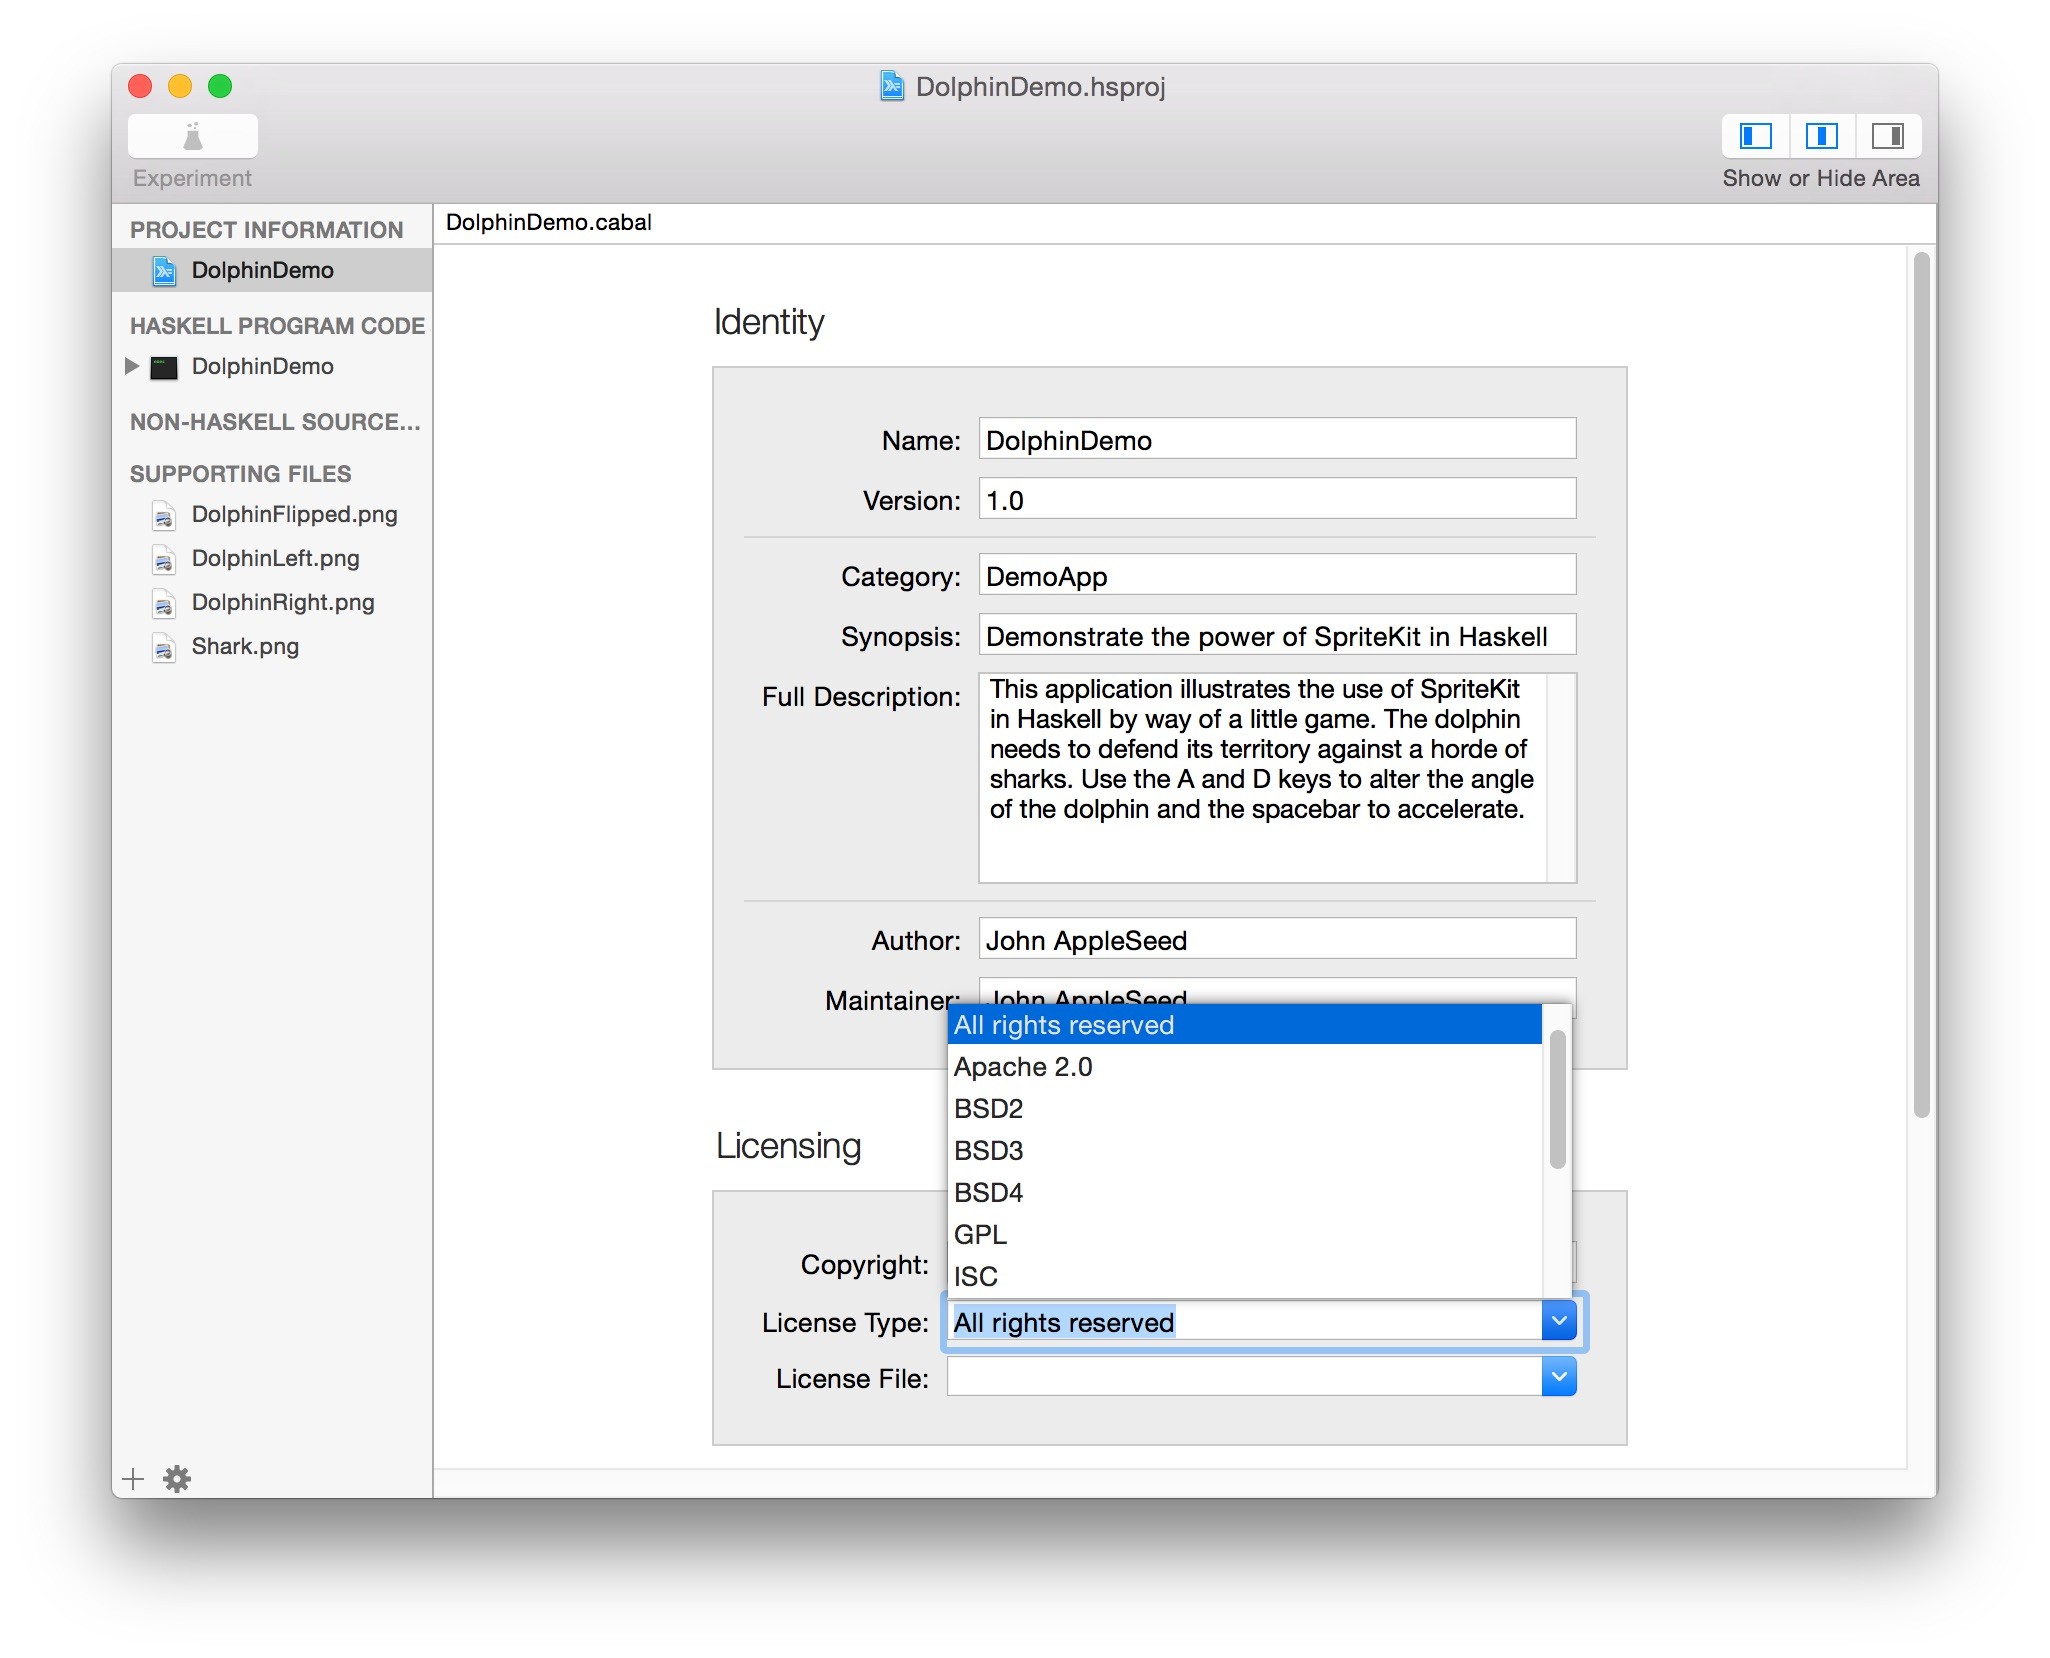Viewport: 2050px width, 1658px height.
Task: Open the License File dropdown arrow
Action: [1558, 1377]
